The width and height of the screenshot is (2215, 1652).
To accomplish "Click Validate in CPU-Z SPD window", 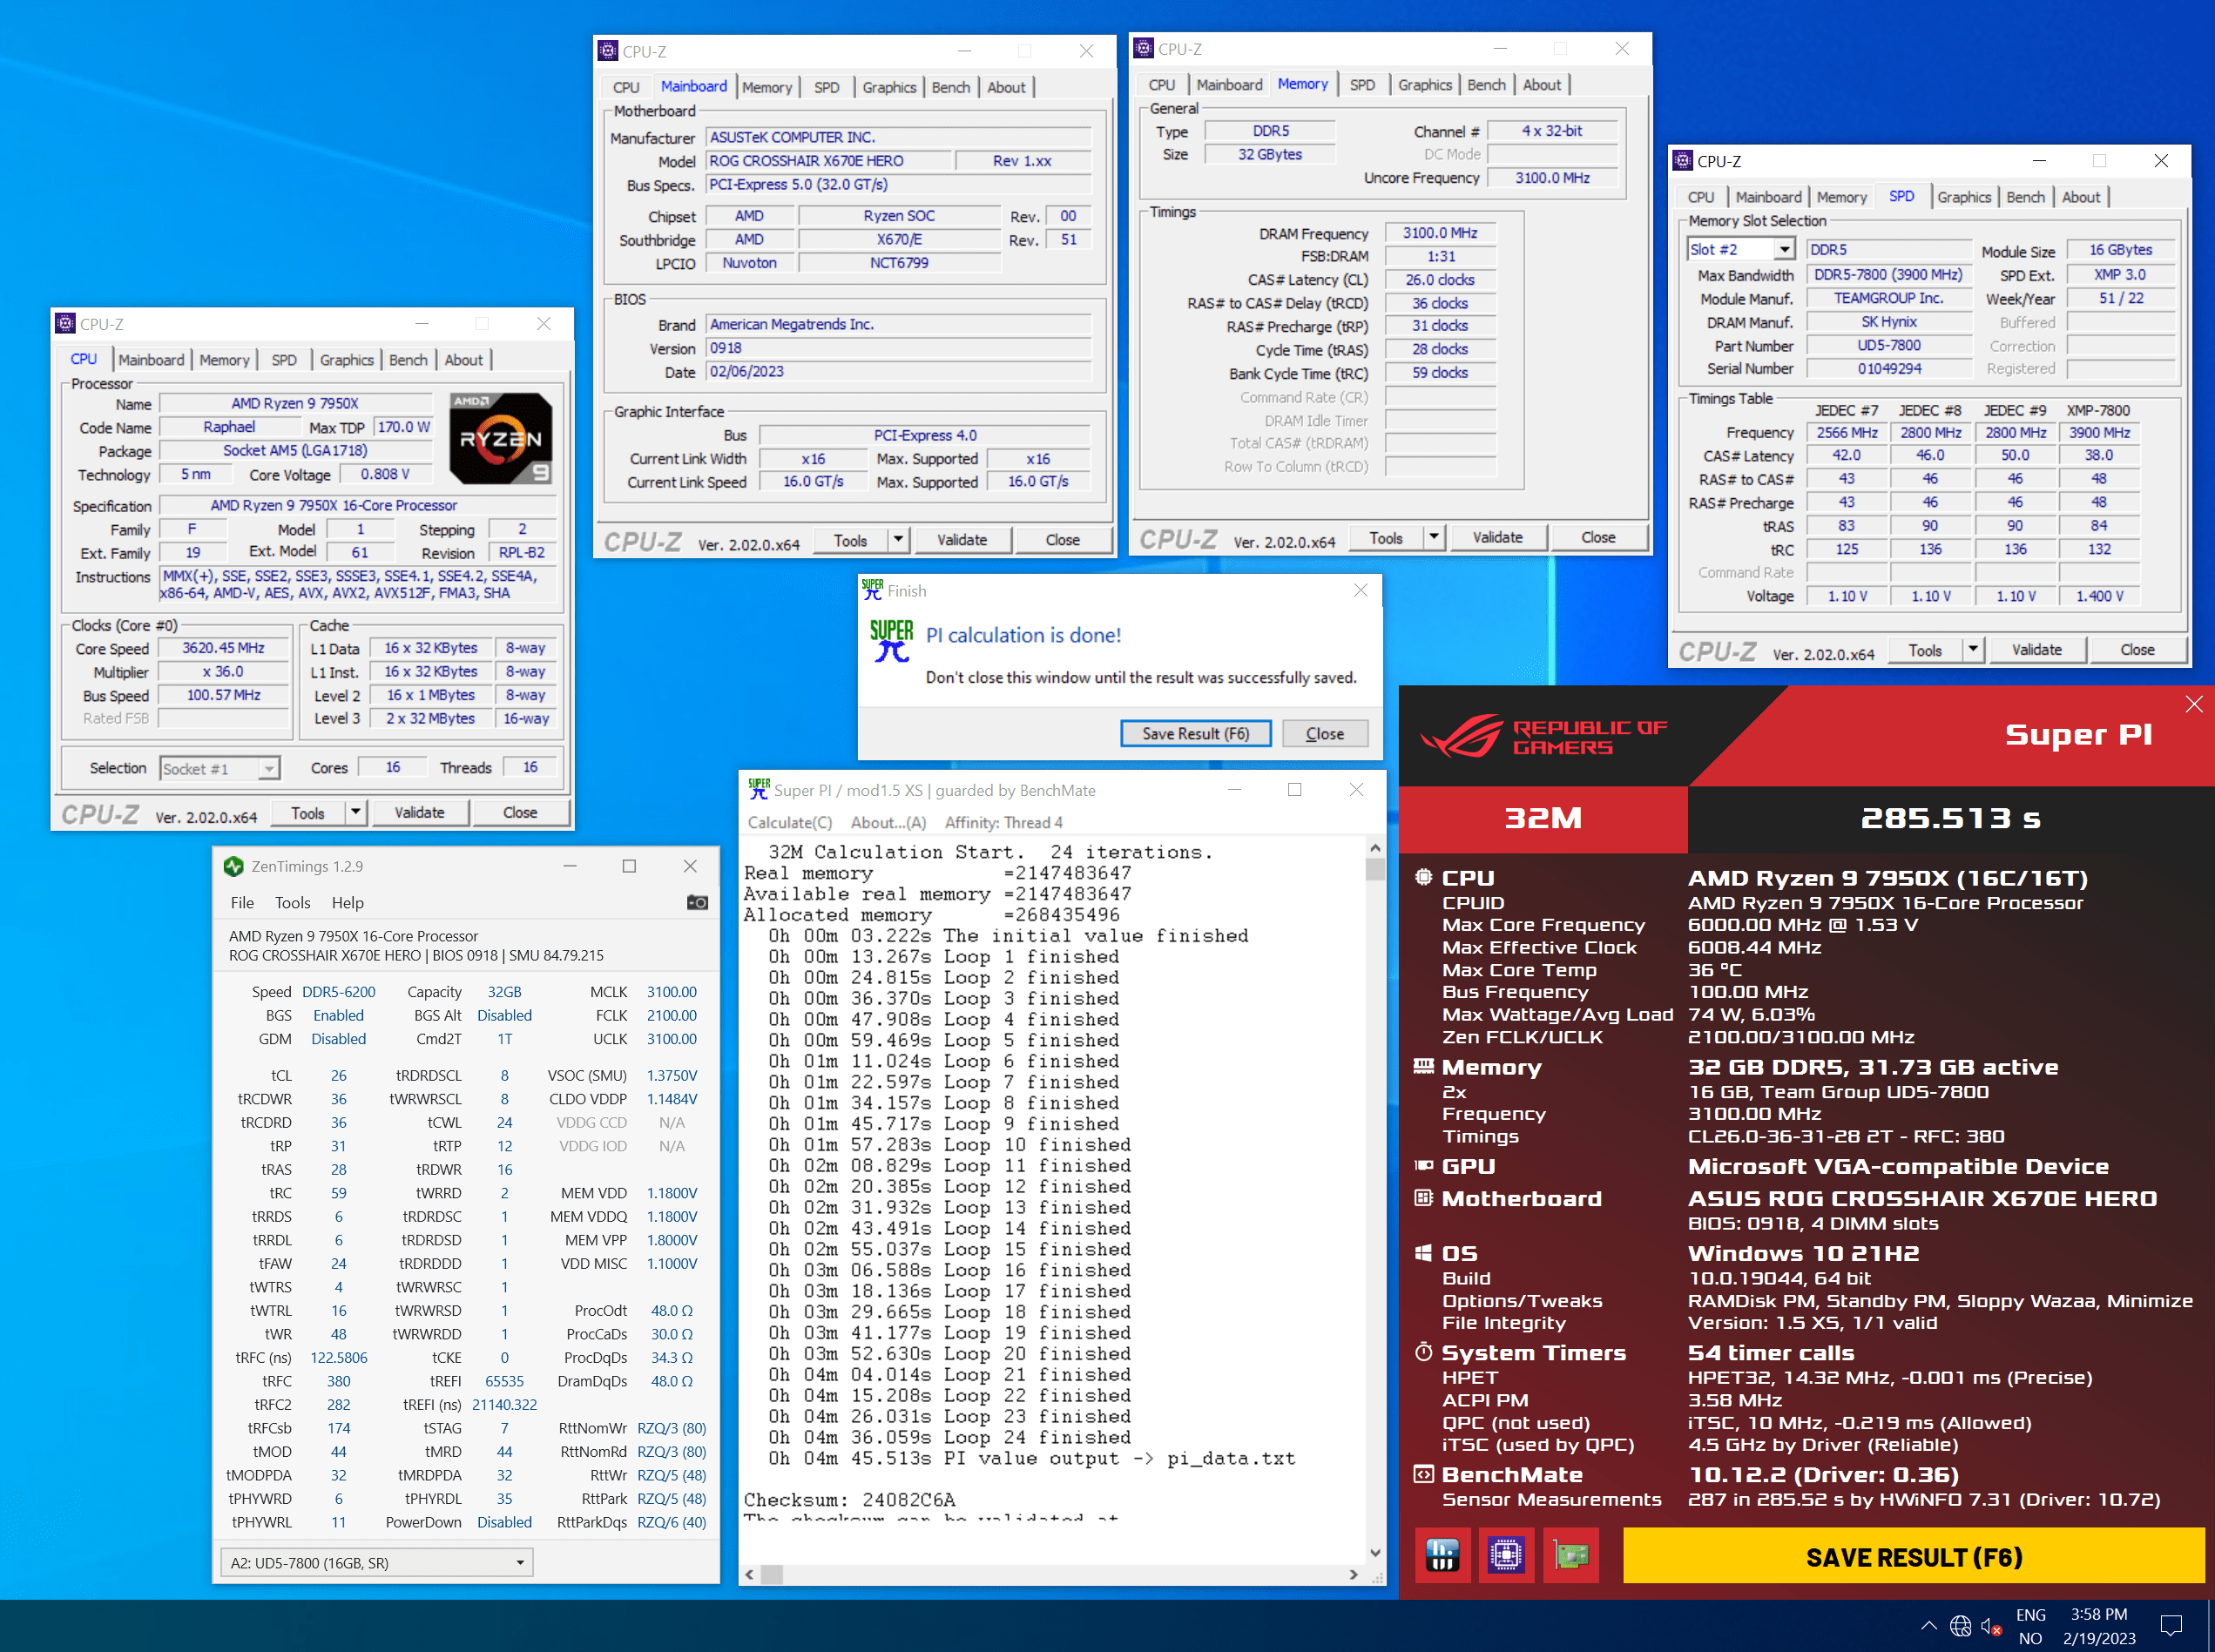I will pyautogui.click(x=2036, y=649).
